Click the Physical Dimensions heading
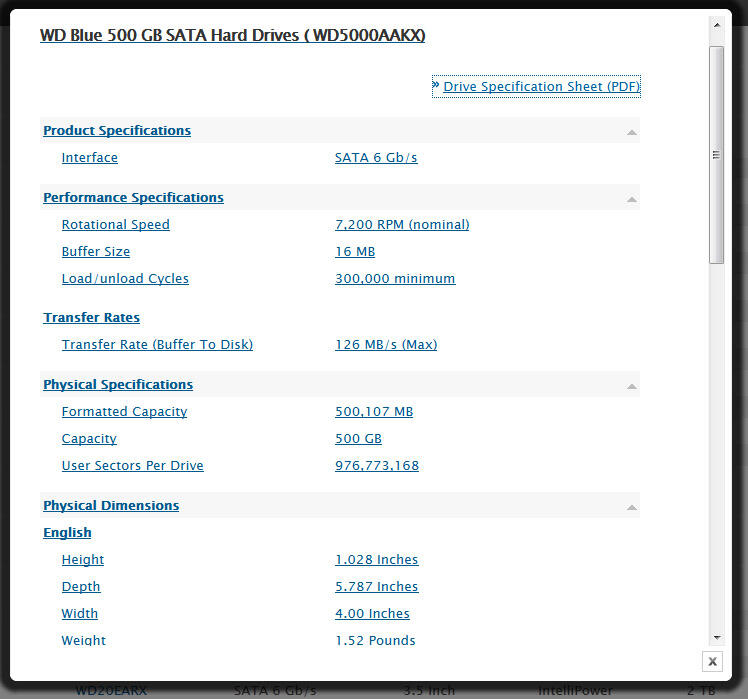Image resolution: width=748 pixels, height=699 pixels. [x=111, y=505]
